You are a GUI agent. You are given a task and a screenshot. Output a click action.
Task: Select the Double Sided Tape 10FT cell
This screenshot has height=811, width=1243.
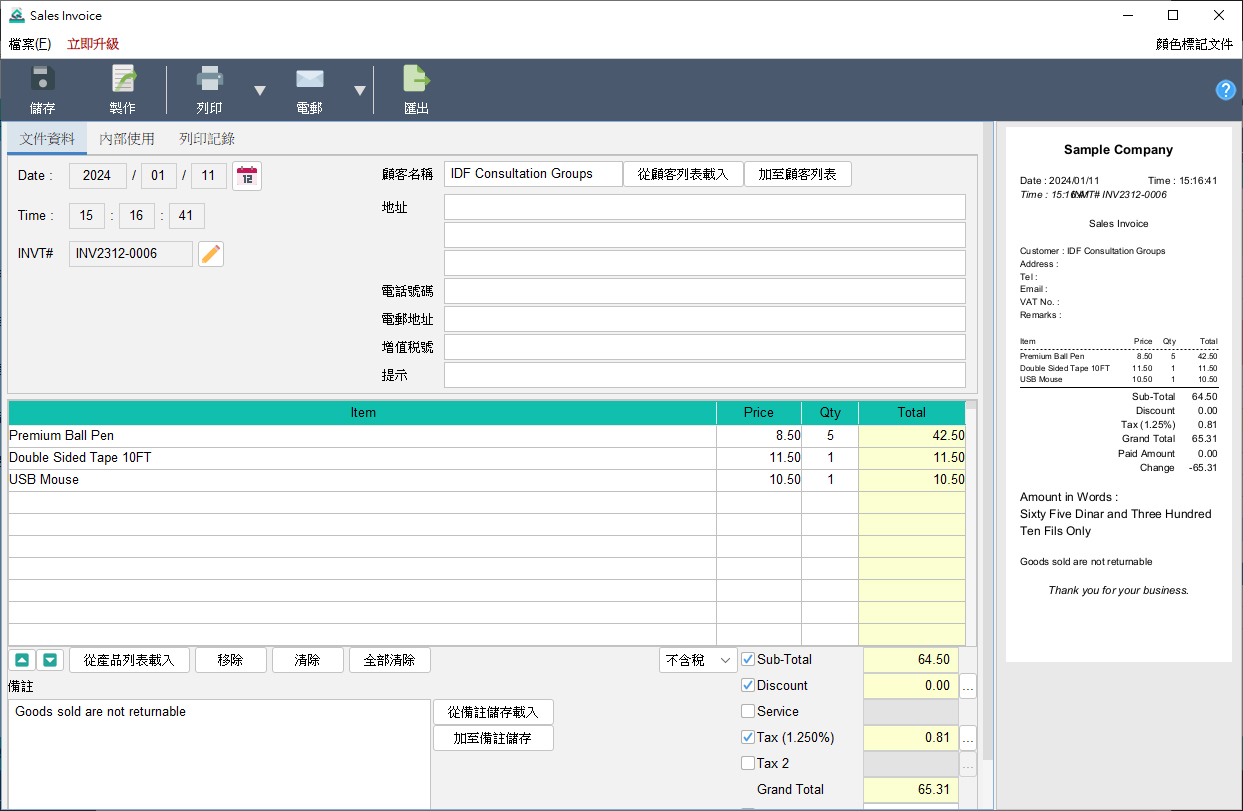click(362, 458)
